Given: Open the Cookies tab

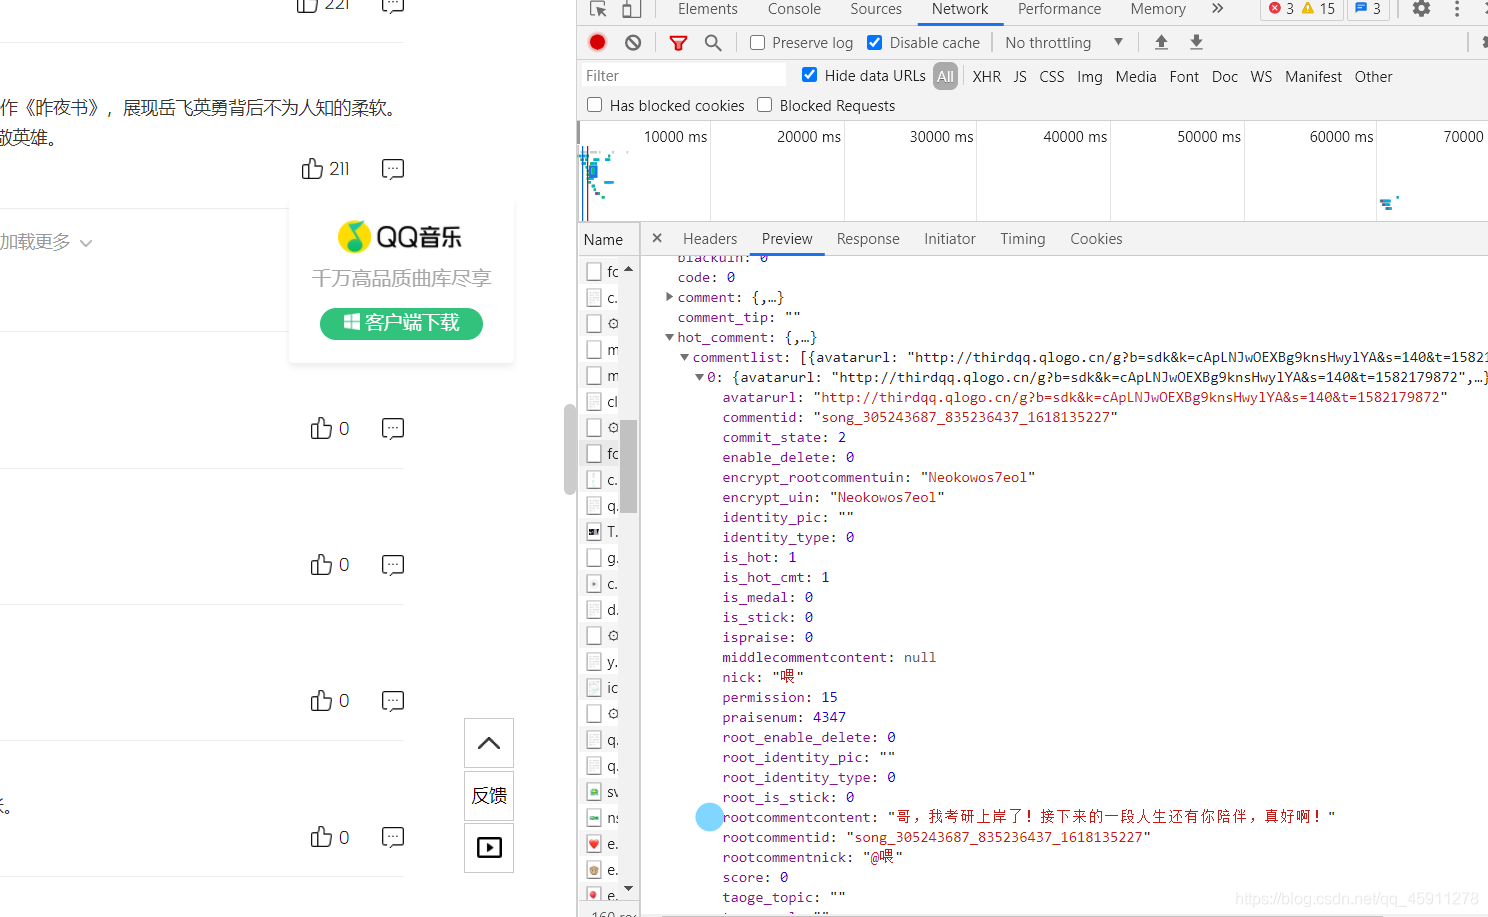Looking at the screenshot, I should click(x=1096, y=239).
